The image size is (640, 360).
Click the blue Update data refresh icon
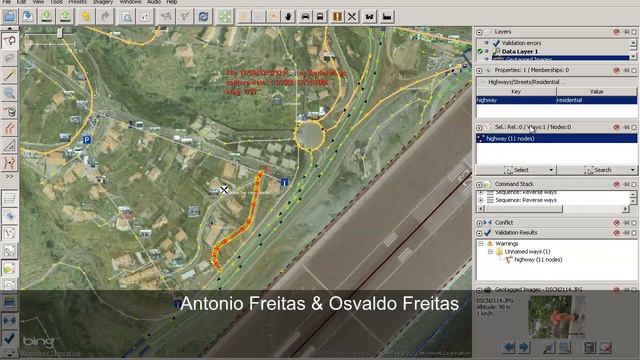point(203,17)
